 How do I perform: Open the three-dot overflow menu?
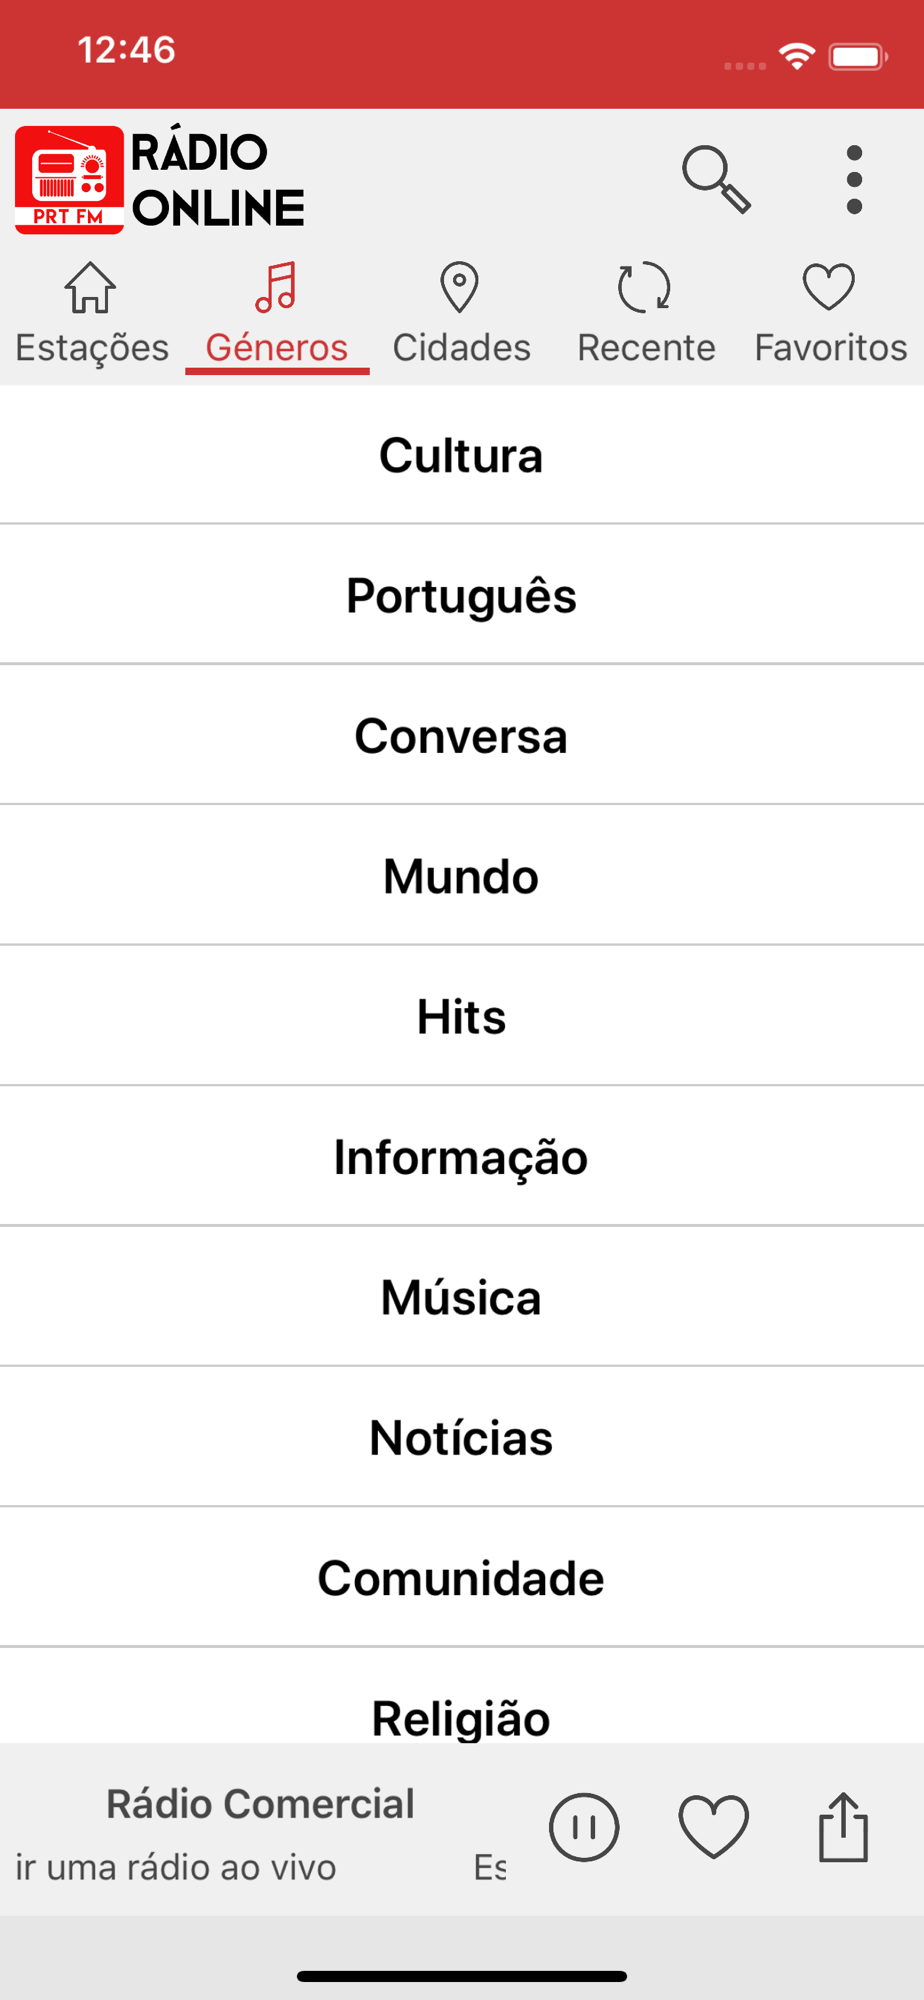[x=854, y=180]
